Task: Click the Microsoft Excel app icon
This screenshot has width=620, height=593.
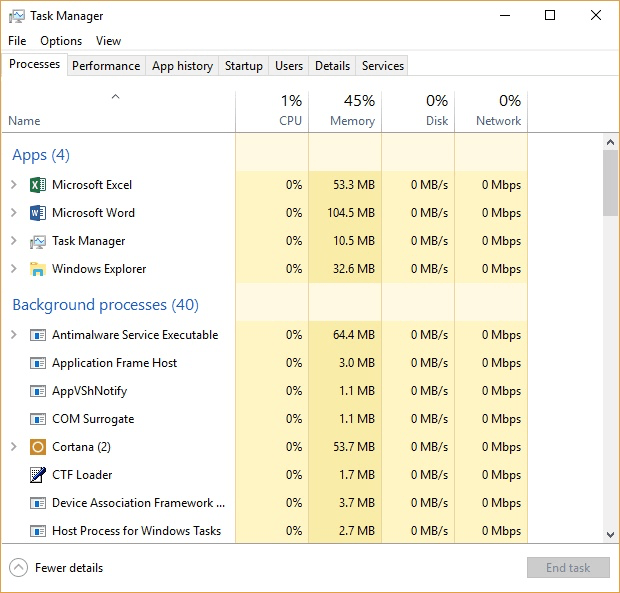Action: [38, 185]
